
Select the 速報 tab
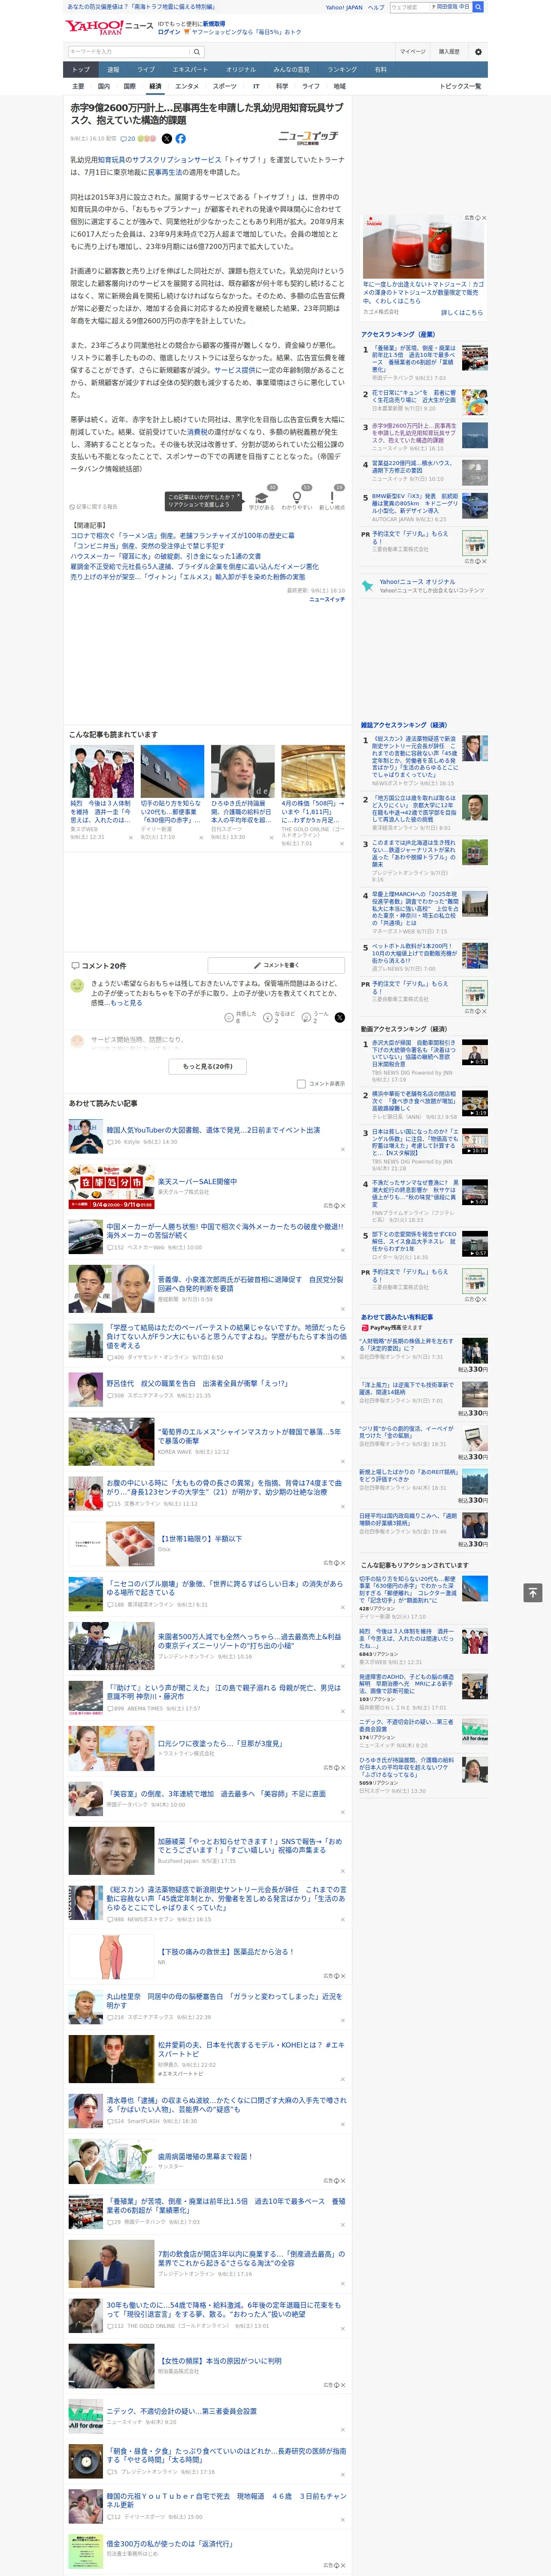tap(113, 70)
